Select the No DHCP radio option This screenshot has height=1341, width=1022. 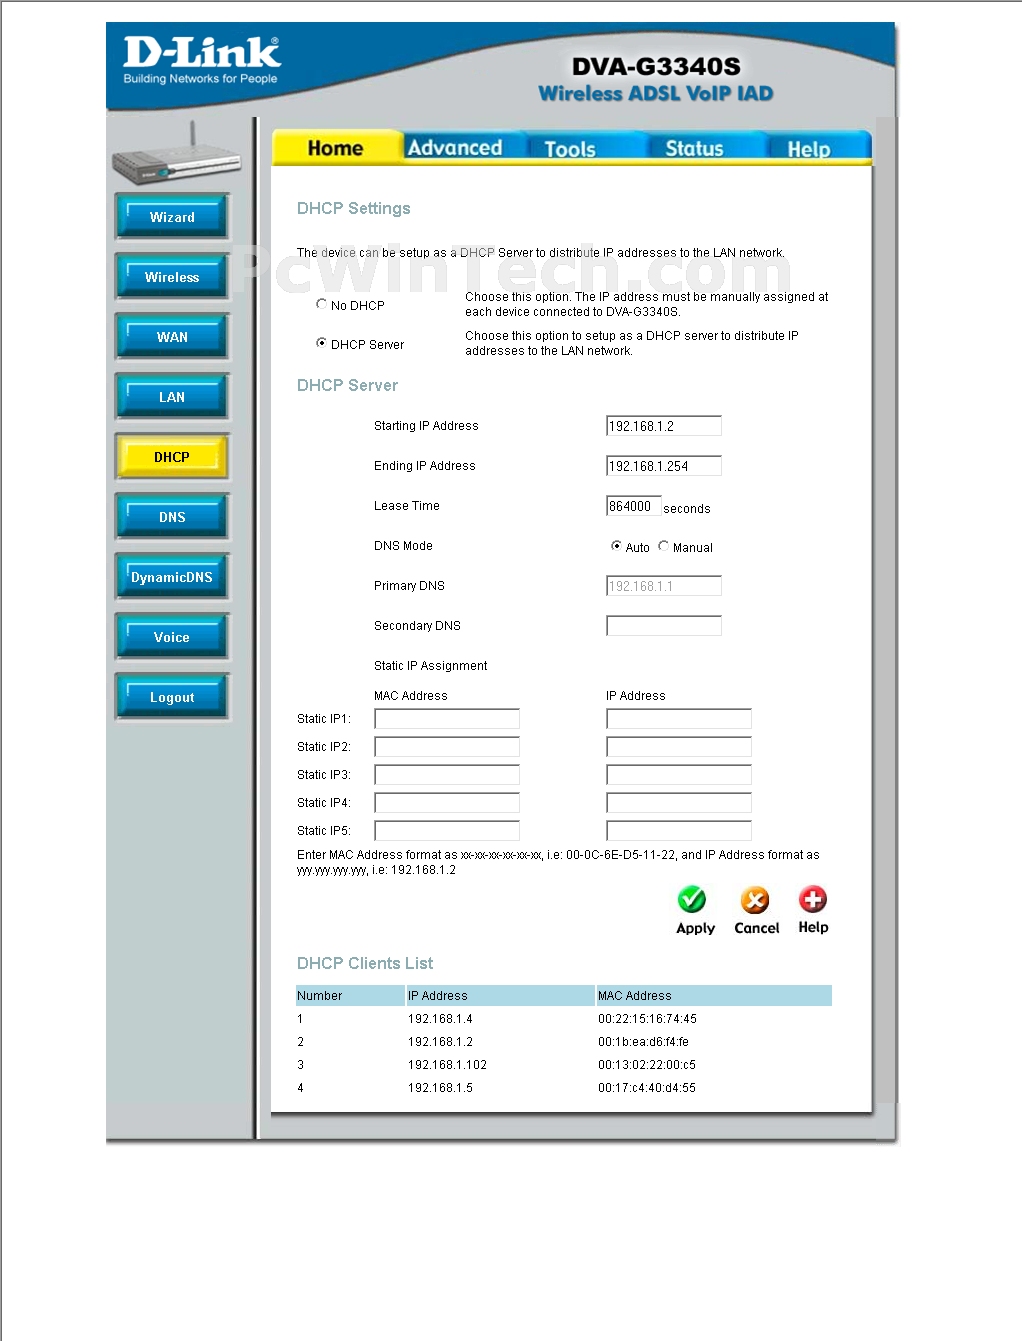[x=321, y=304]
